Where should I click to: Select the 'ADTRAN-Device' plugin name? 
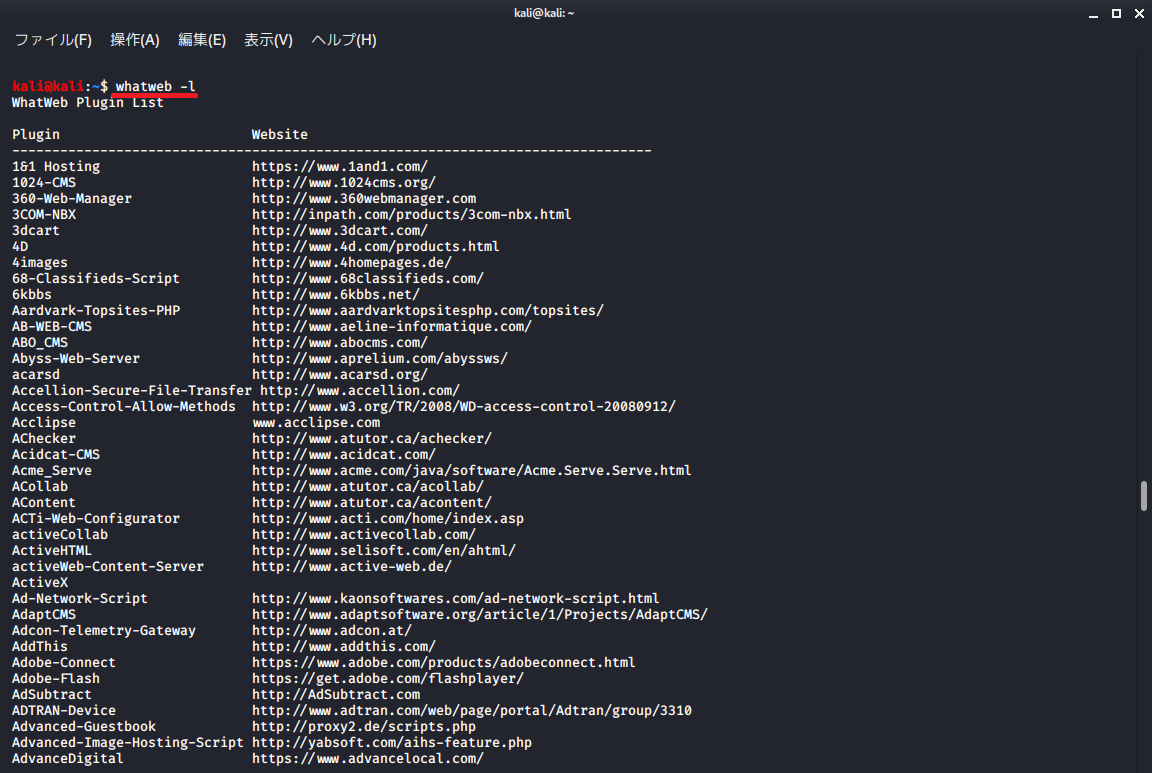[64, 711]
